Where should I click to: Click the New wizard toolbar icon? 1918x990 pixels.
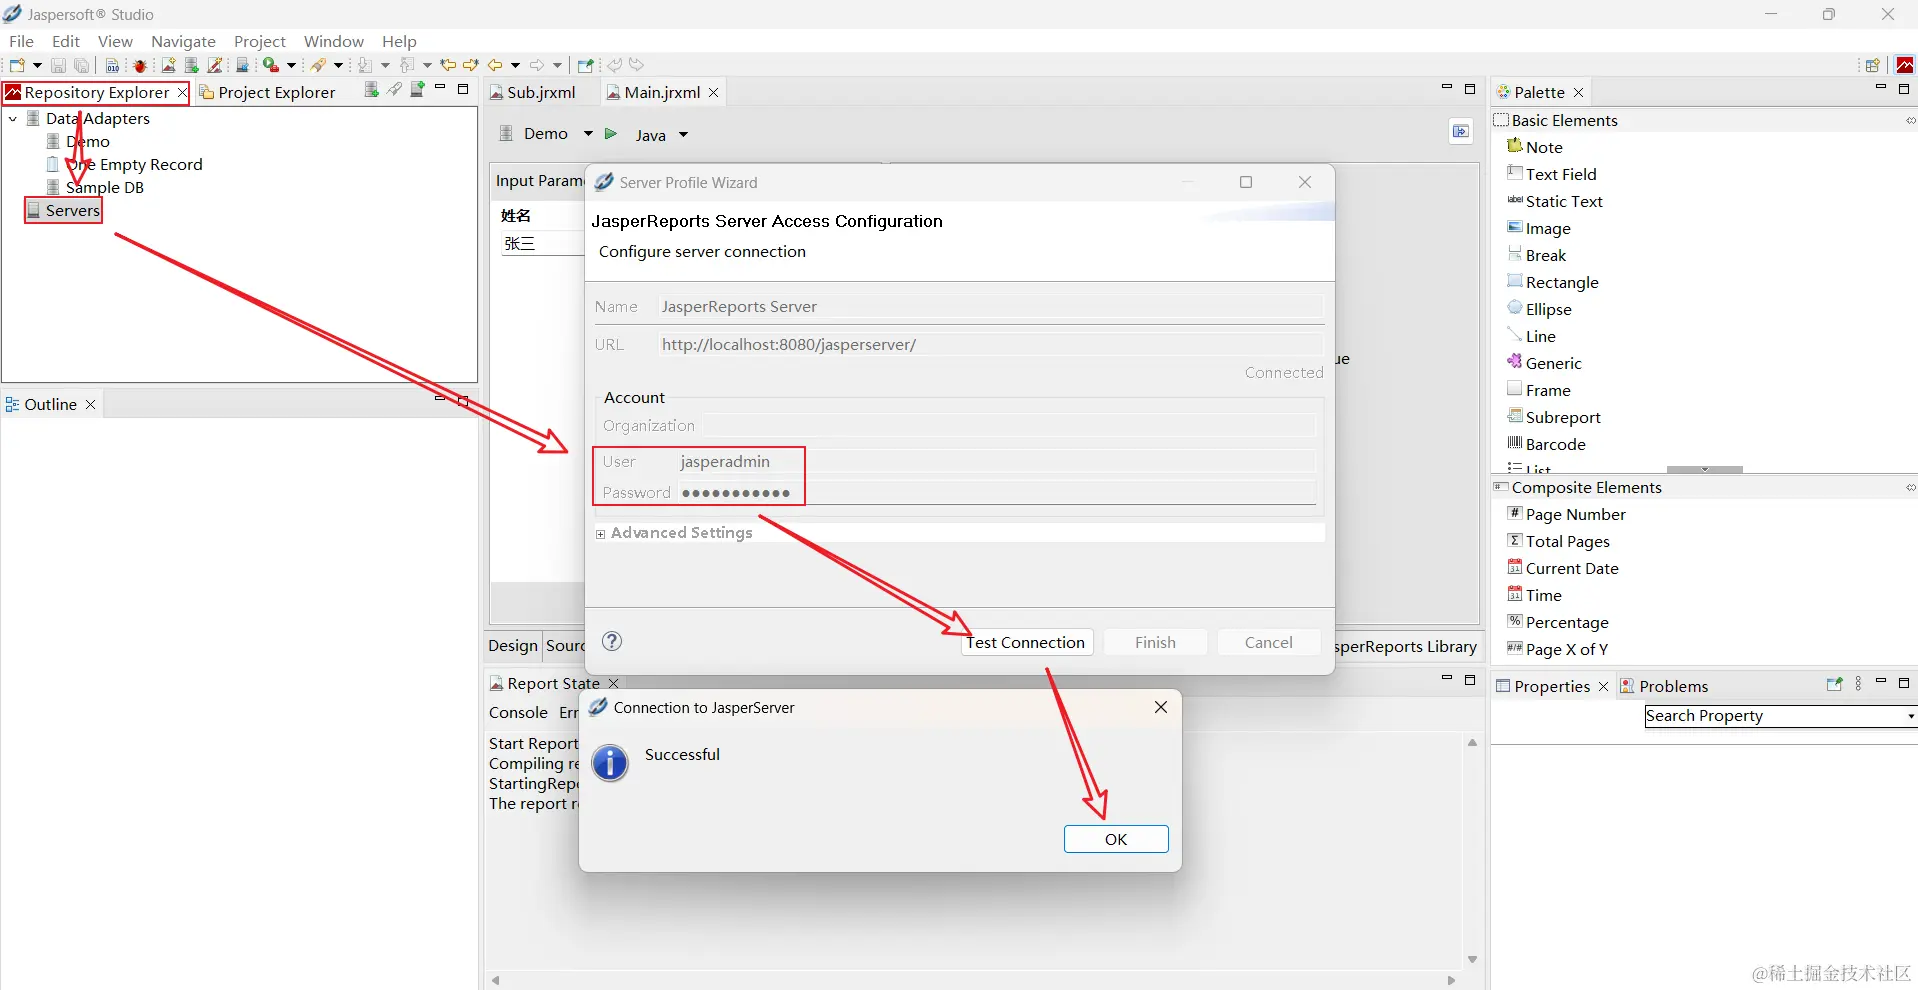(x=17, y=65)
